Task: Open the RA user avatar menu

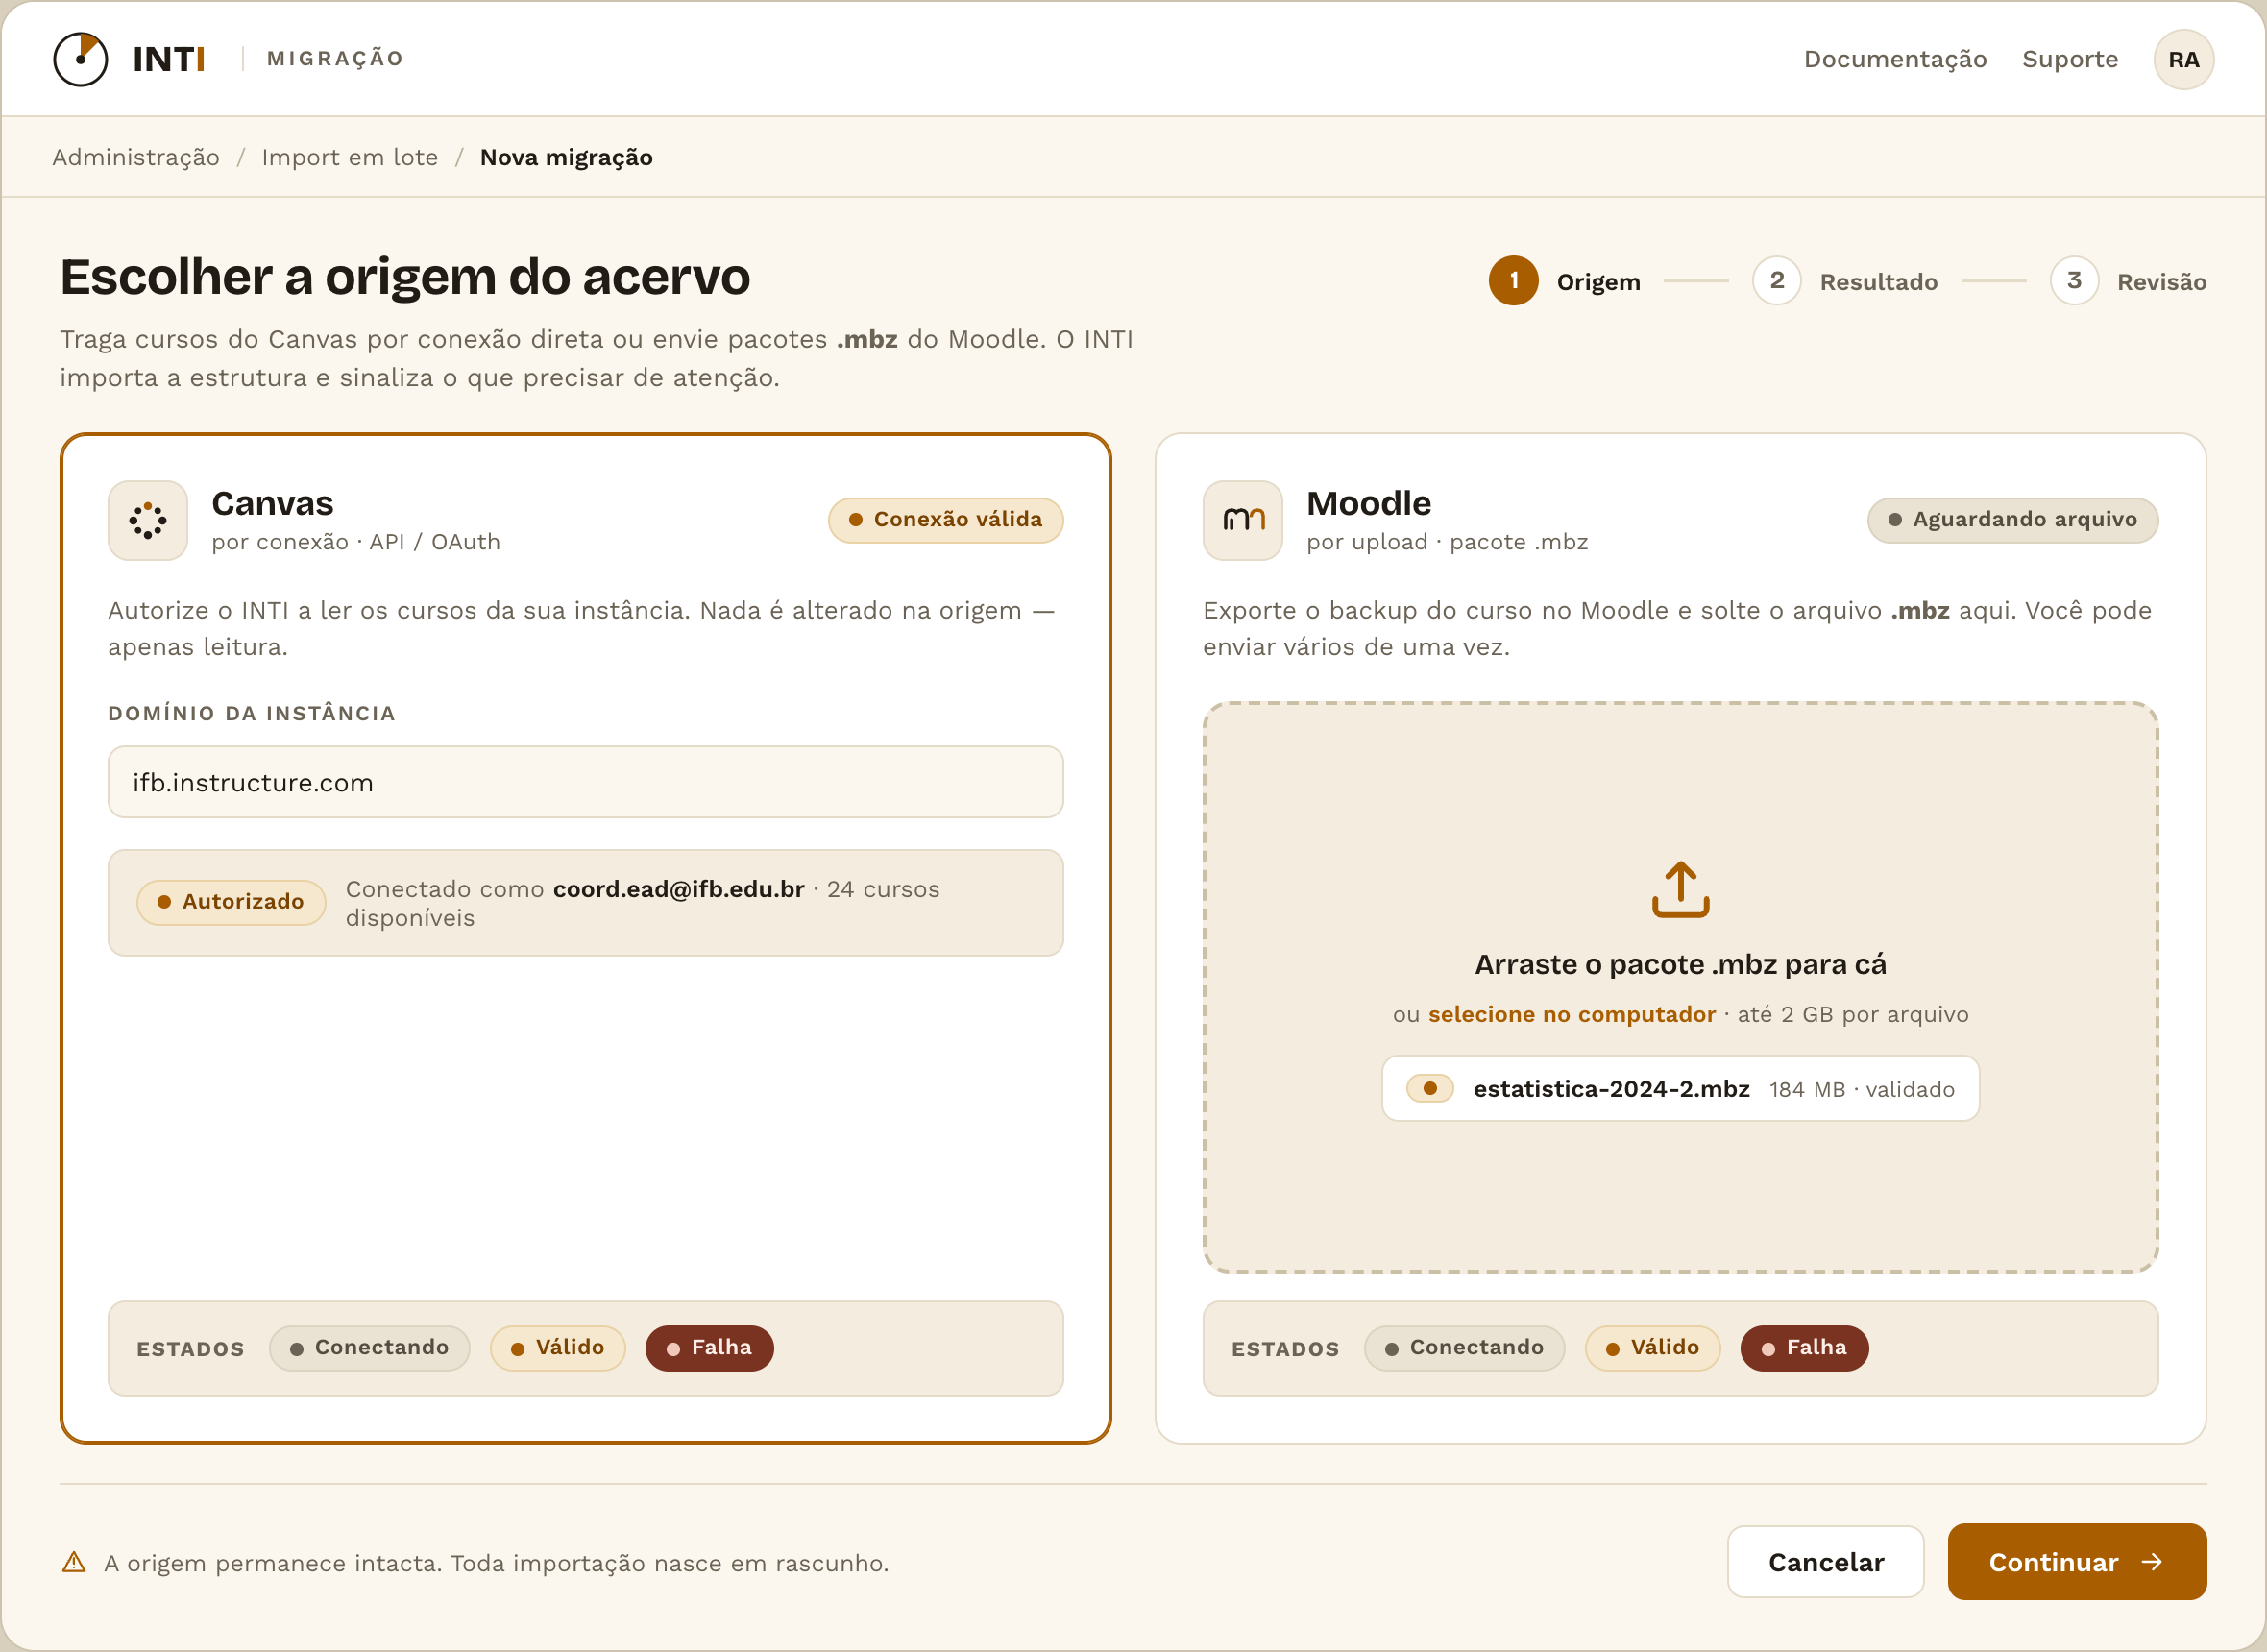Action: click(2183, 60)
